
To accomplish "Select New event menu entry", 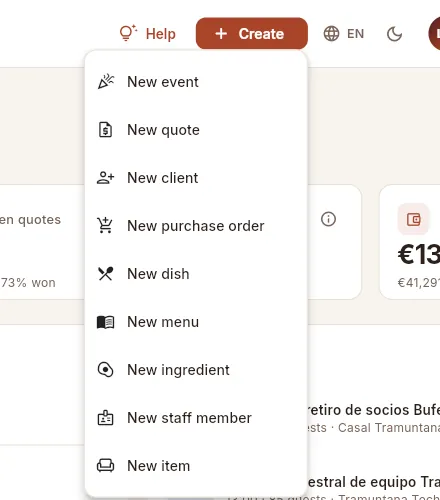I will [x=196, y=82].
